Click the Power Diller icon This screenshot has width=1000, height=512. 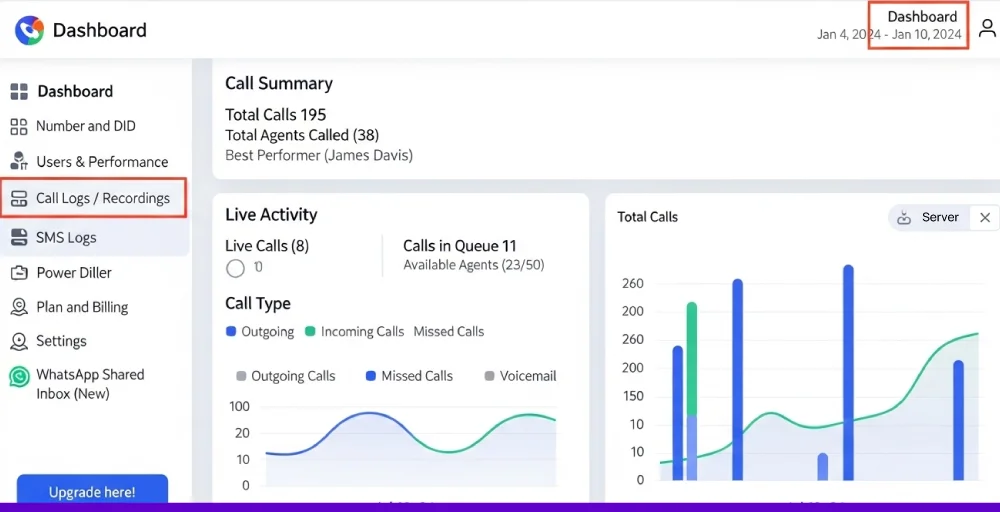19,273
